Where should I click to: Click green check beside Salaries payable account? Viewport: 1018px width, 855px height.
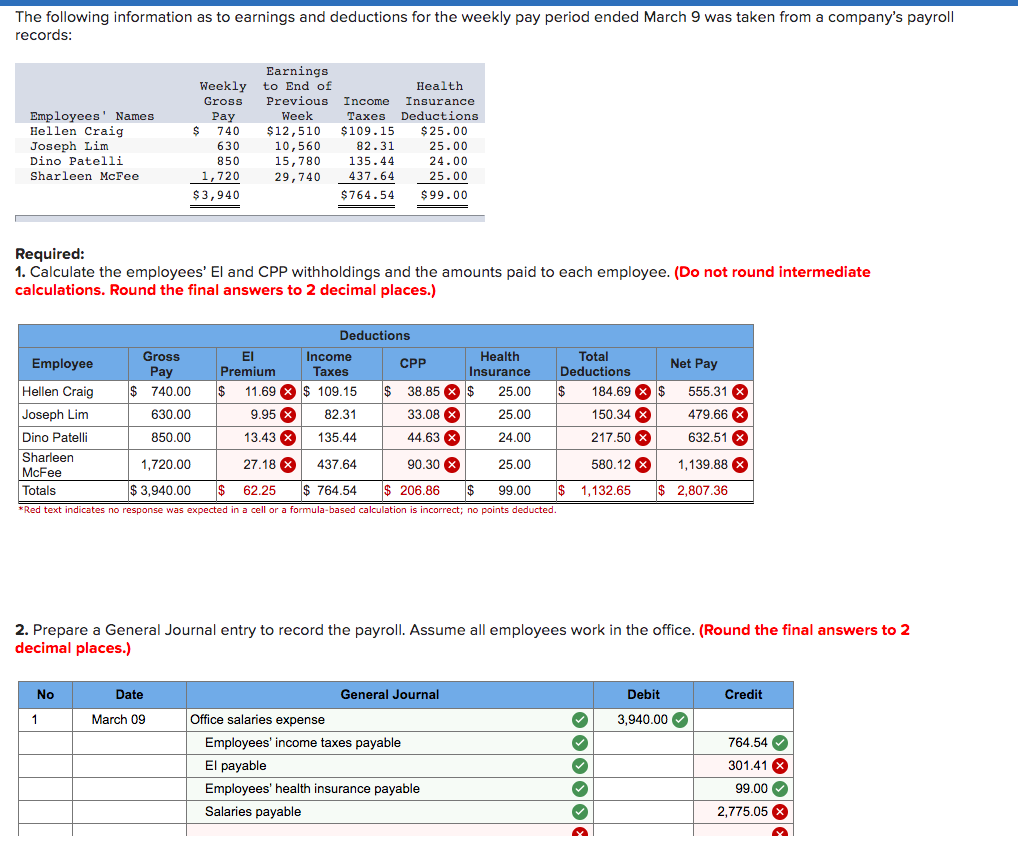tap(580, 812)
